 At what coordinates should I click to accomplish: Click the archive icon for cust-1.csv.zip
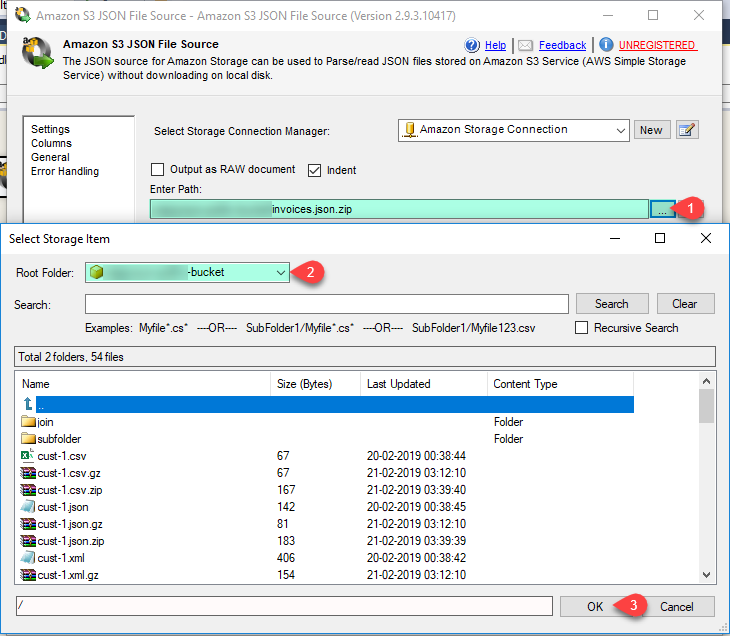coord(28,490)
